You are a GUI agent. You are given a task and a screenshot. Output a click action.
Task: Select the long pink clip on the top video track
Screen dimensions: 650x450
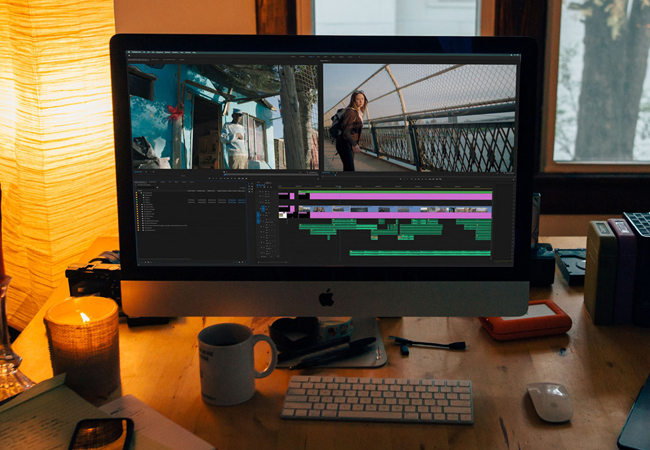[x=400, y=196]
